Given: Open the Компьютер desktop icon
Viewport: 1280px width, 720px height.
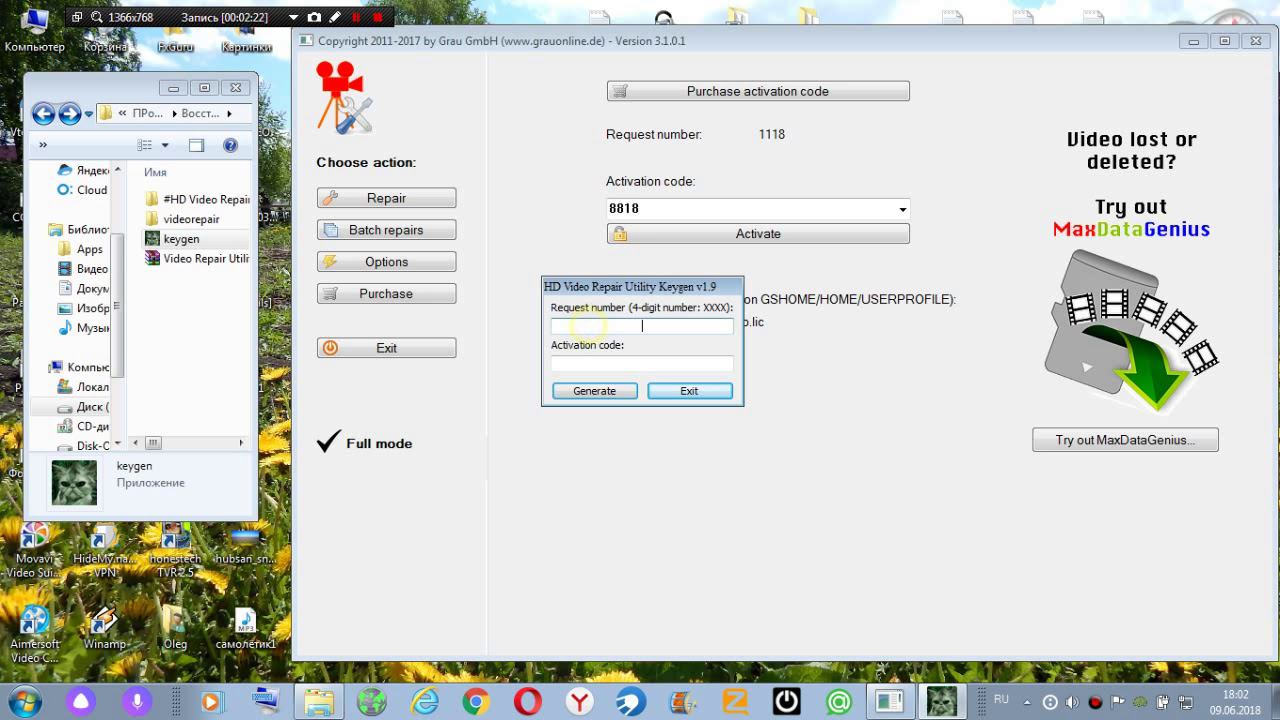Looking at the screenshot, I should [x=34, y=30].
